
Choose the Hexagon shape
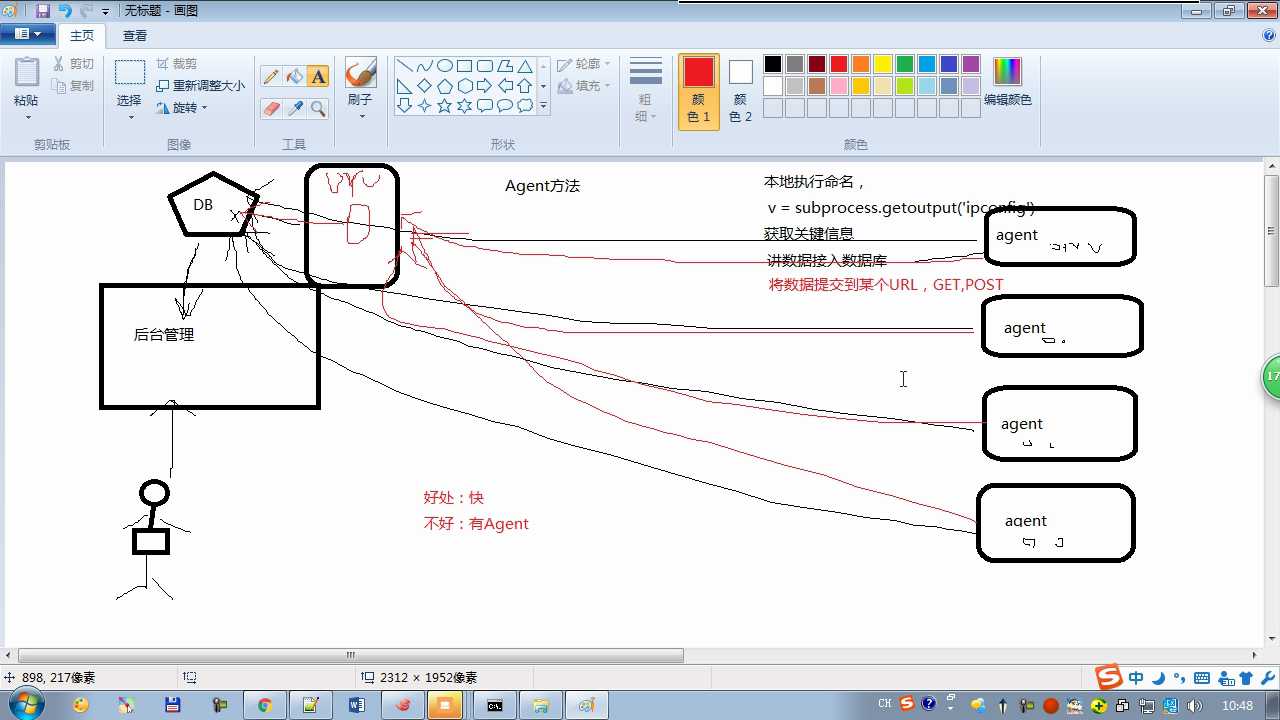[x=464, y=86]
